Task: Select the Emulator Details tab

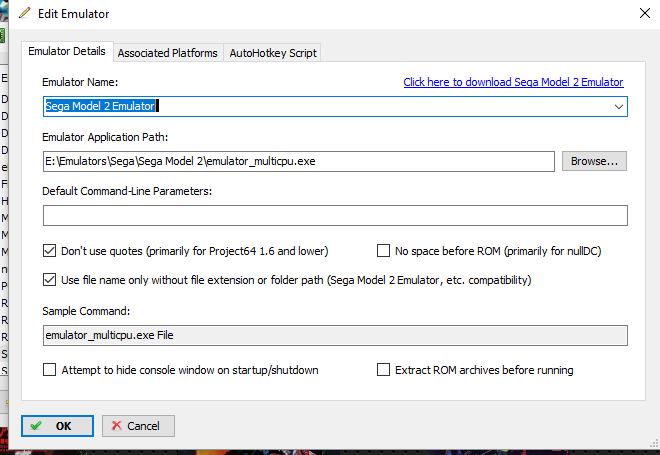Action: coord(67,51)
